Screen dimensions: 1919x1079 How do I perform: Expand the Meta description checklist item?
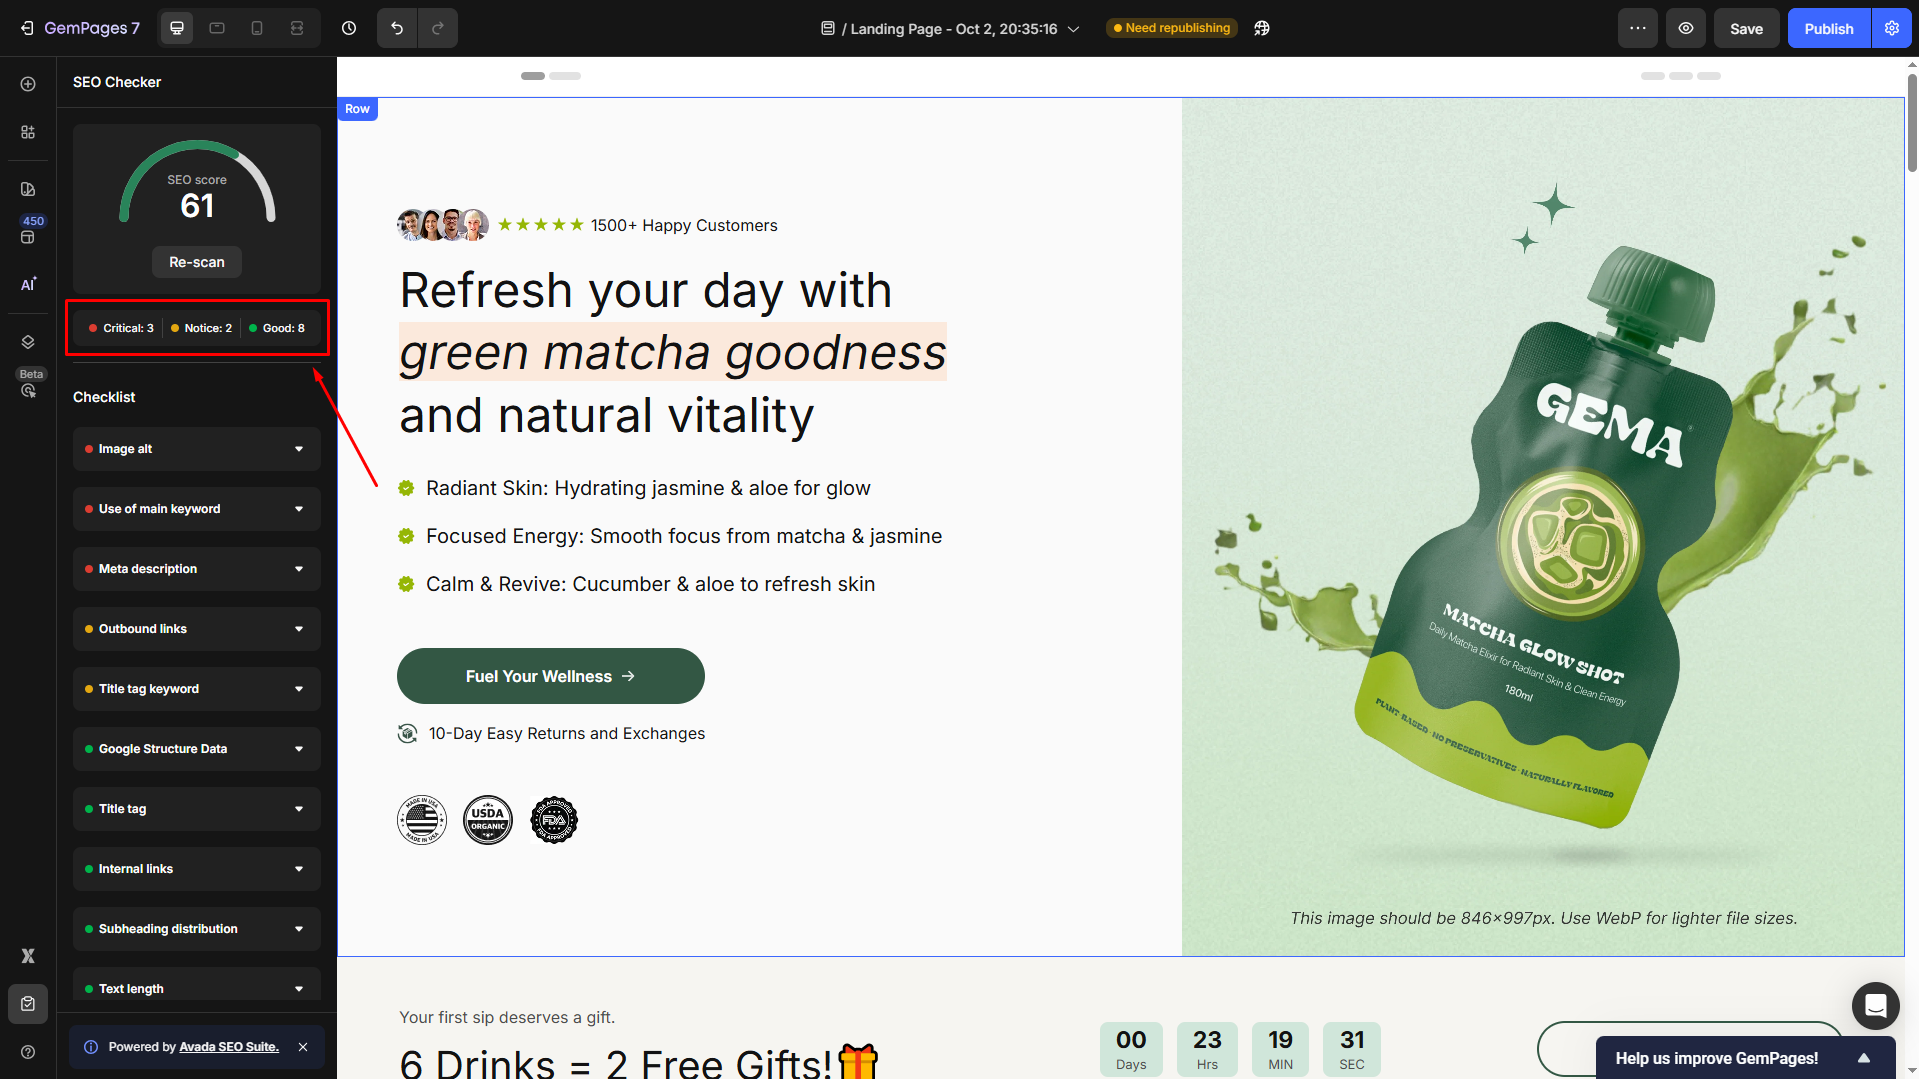[x=197, y=569]
